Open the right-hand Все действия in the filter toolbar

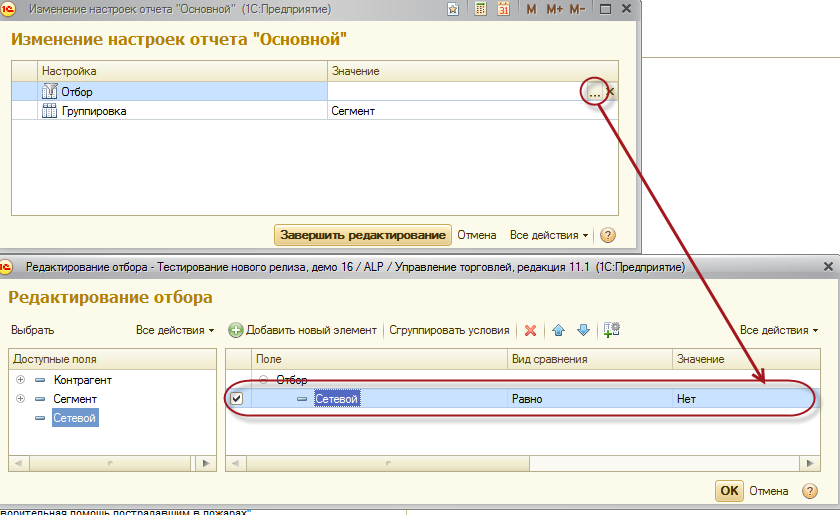[x=779, y=330]
